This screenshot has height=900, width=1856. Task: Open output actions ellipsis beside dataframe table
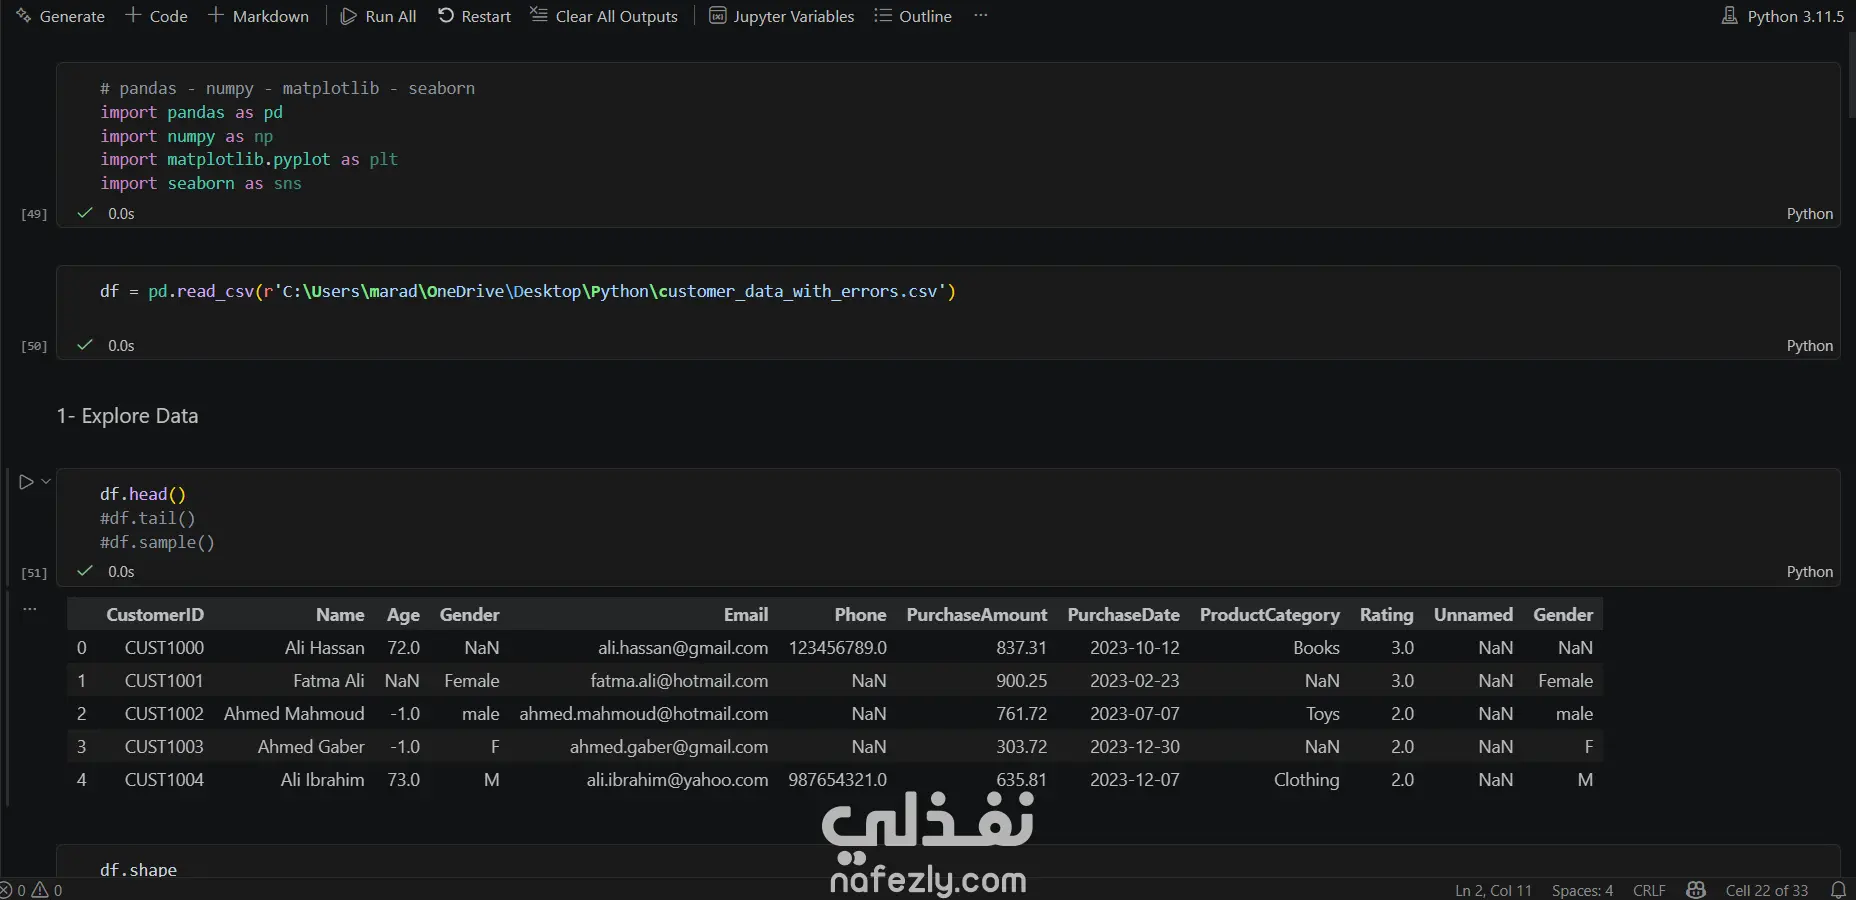point(30,608)
